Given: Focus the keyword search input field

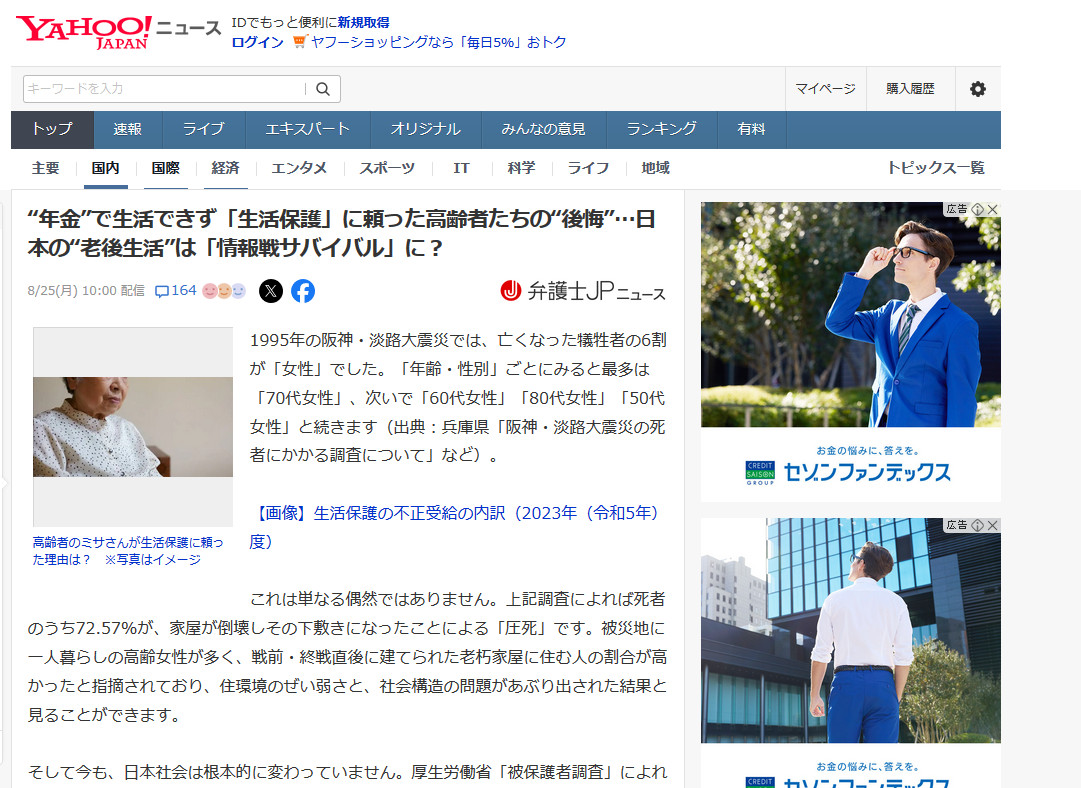Looking at the screenshot, I should tap(163, 89).
